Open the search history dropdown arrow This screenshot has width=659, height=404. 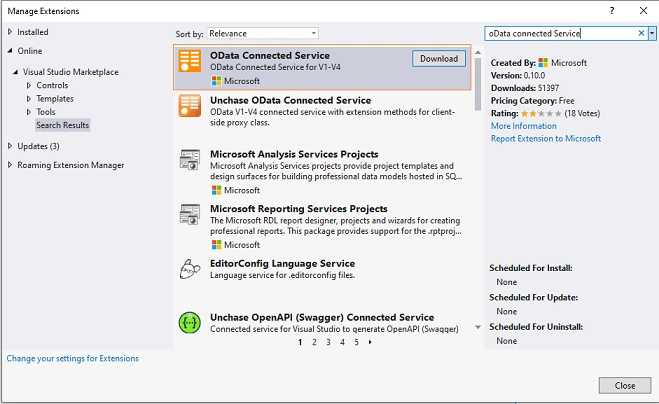click(652, 33)
